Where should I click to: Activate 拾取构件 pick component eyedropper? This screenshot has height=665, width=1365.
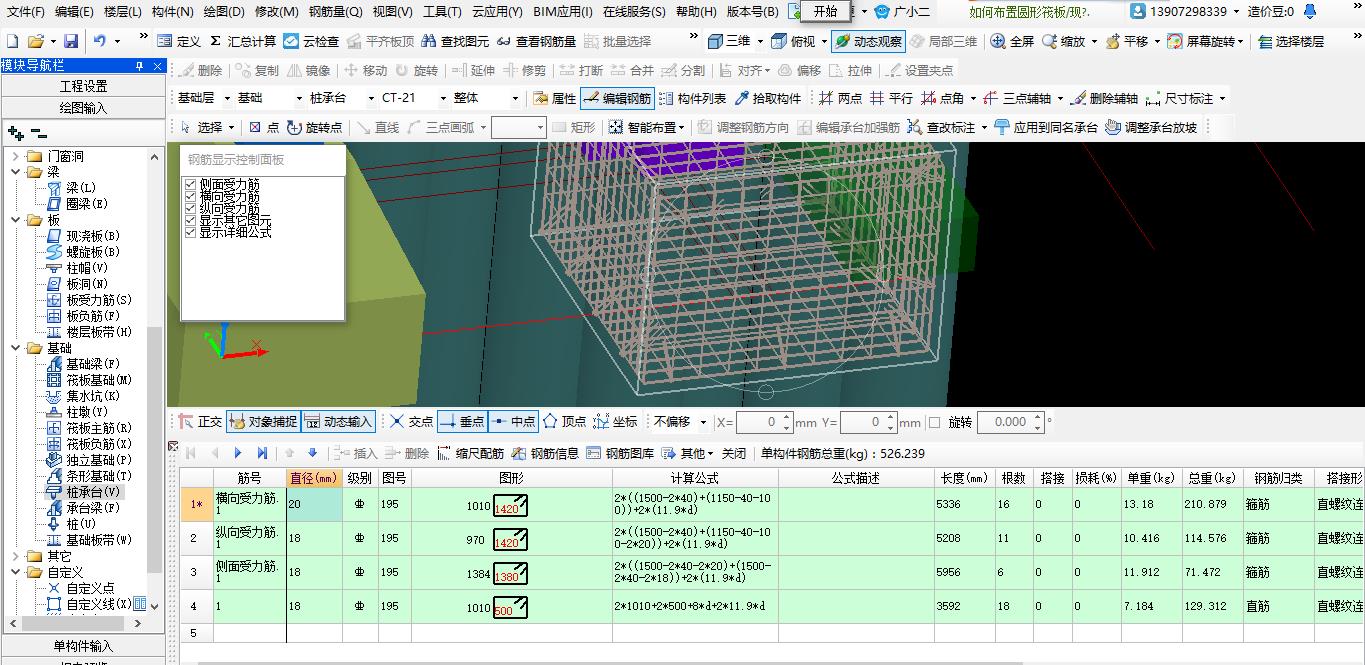pos(767,98)
